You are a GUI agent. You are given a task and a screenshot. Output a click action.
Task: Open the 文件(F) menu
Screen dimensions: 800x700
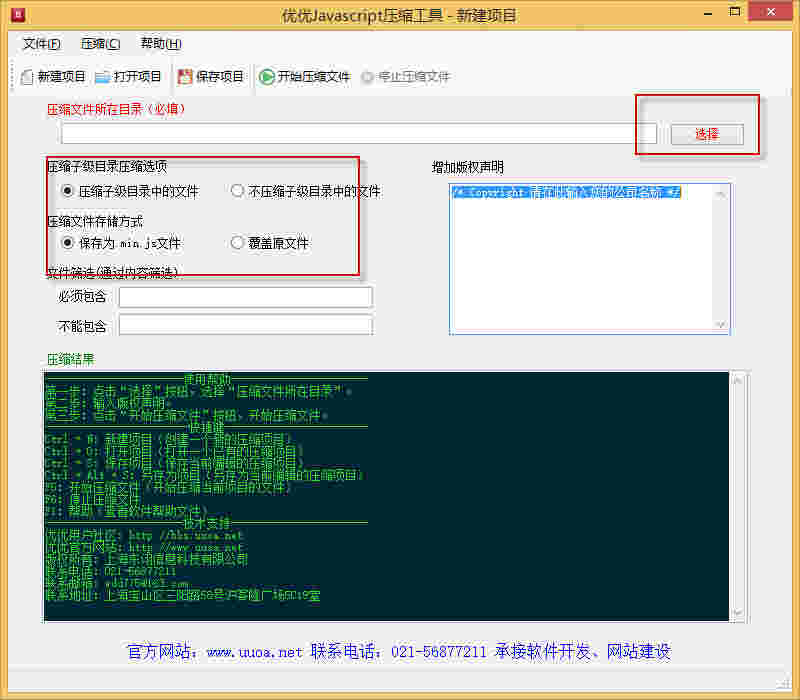[x=40, y=44]
